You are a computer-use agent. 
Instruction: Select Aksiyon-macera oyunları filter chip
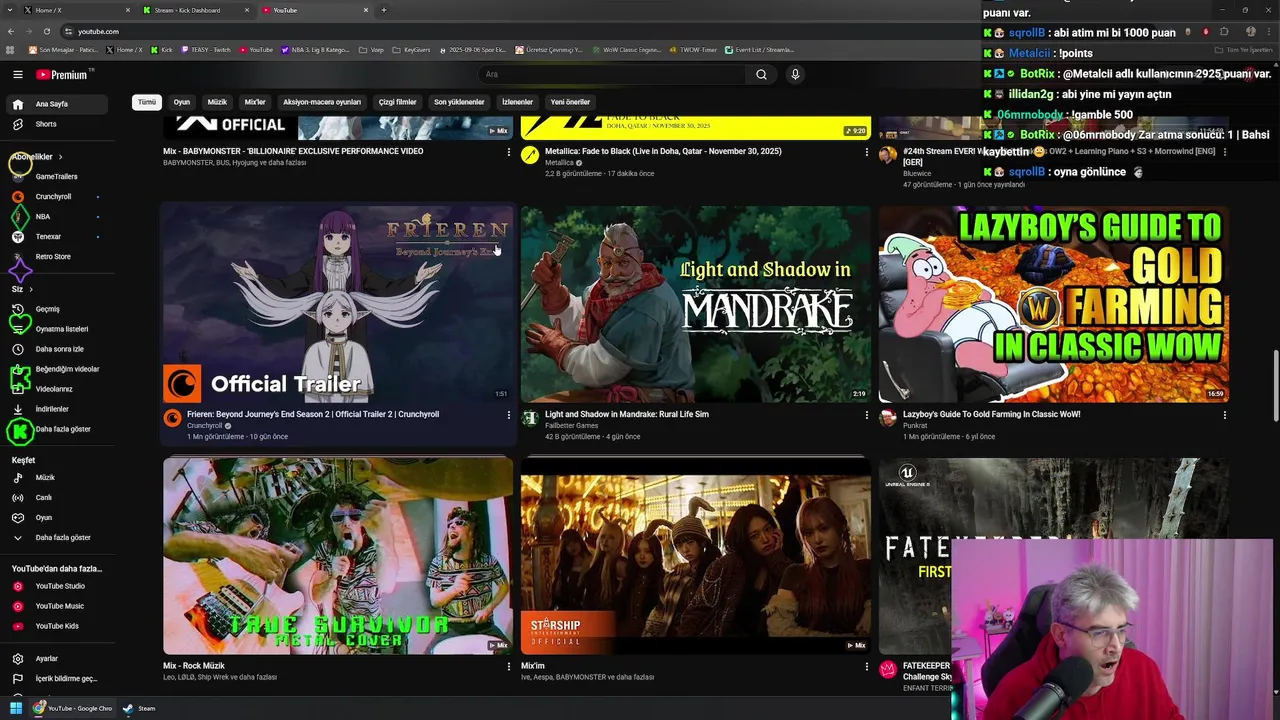[322, 102]
